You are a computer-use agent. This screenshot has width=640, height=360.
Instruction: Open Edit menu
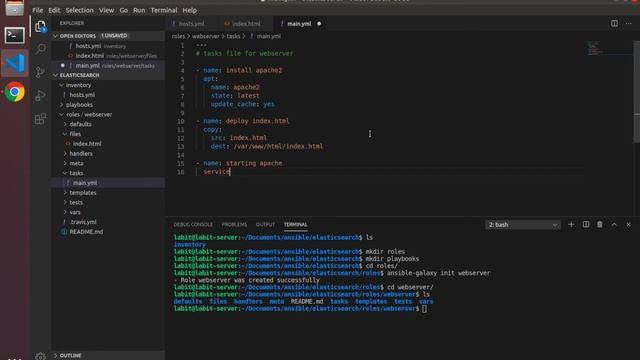[54, 10]
